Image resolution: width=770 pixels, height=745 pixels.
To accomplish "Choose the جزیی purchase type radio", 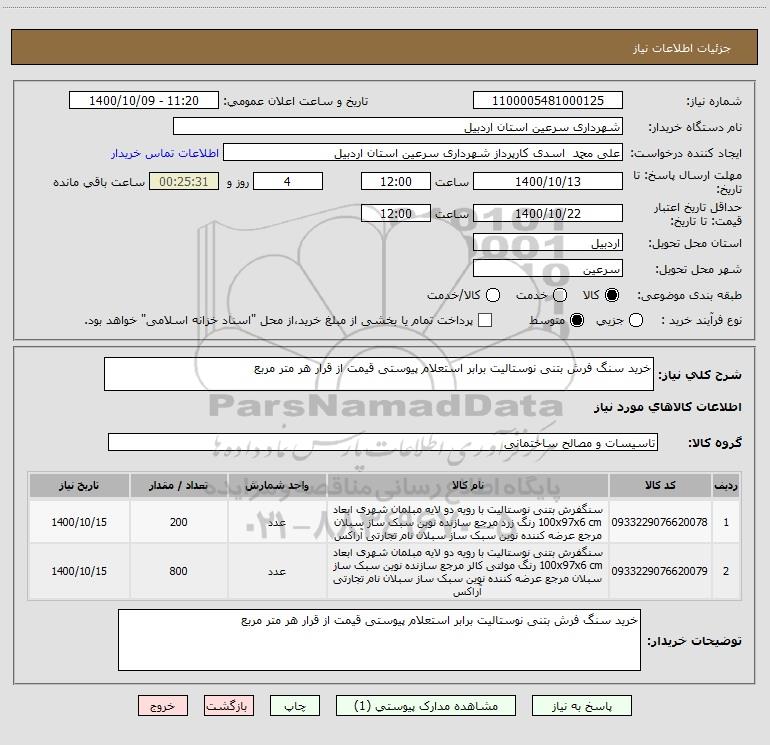I will (x=635, y=320).
